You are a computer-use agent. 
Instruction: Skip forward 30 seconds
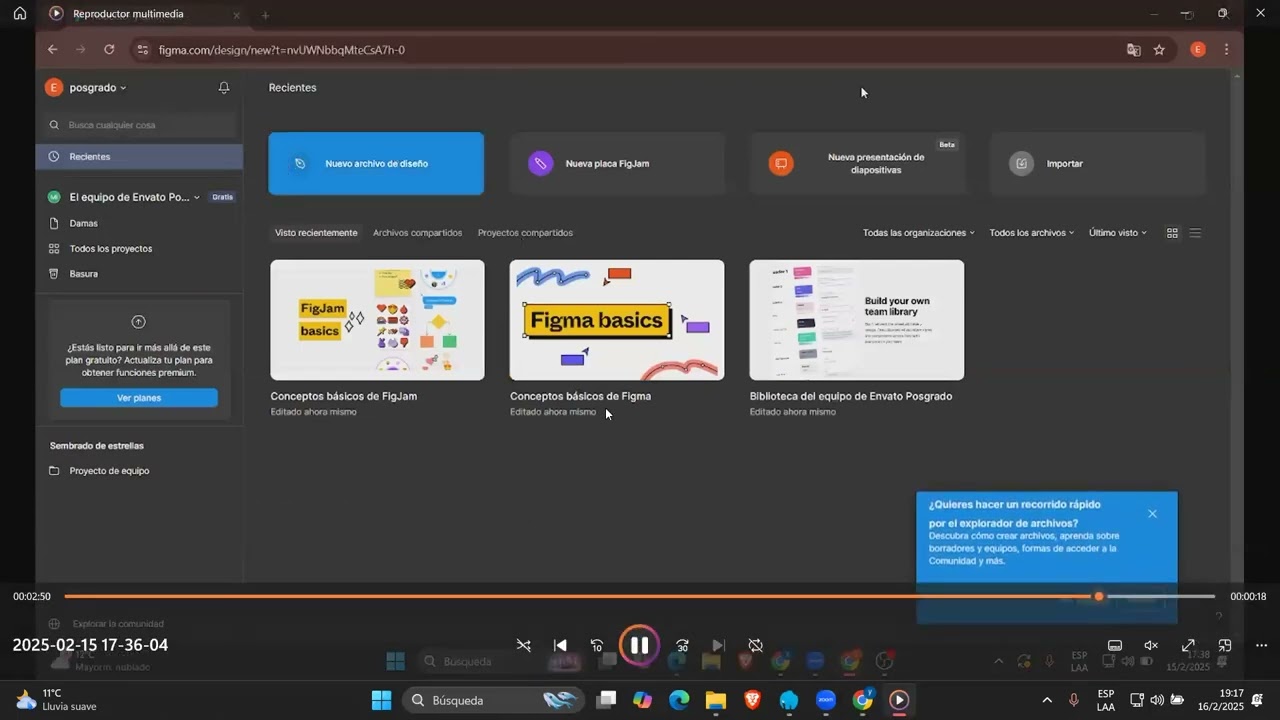tap(682, 646)
